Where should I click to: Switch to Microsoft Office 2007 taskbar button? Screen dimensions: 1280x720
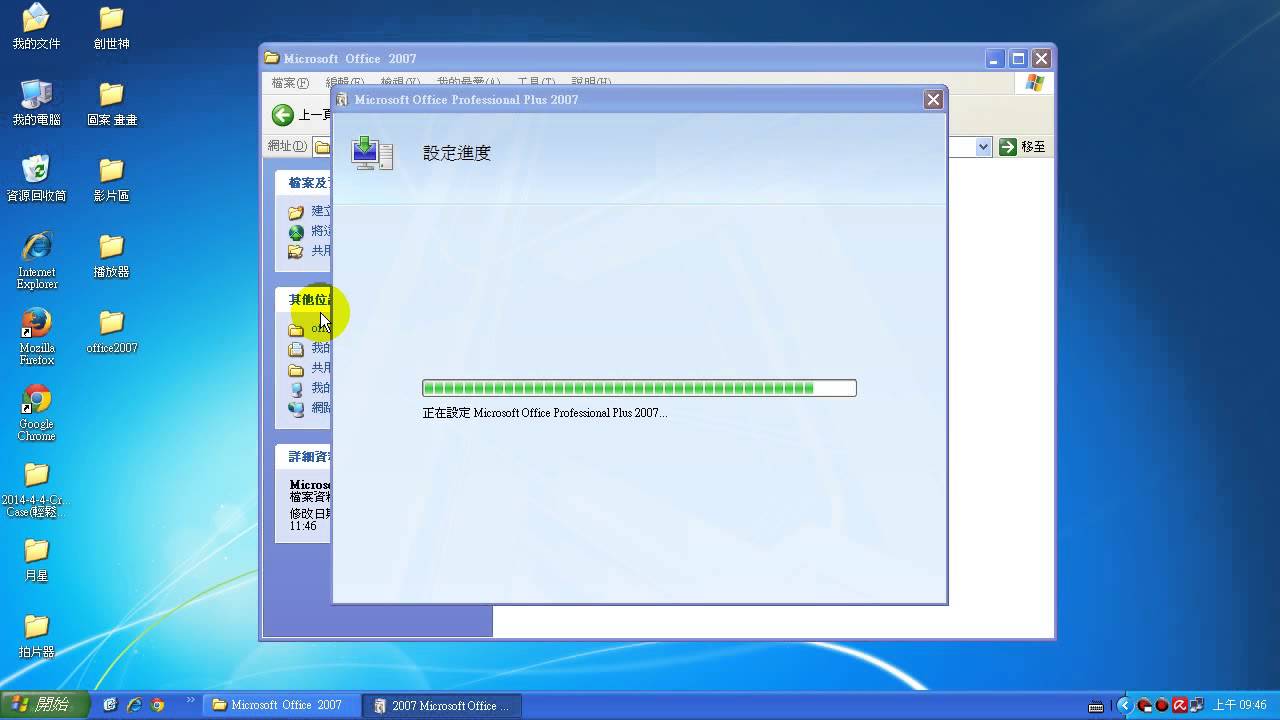(280, 705)
